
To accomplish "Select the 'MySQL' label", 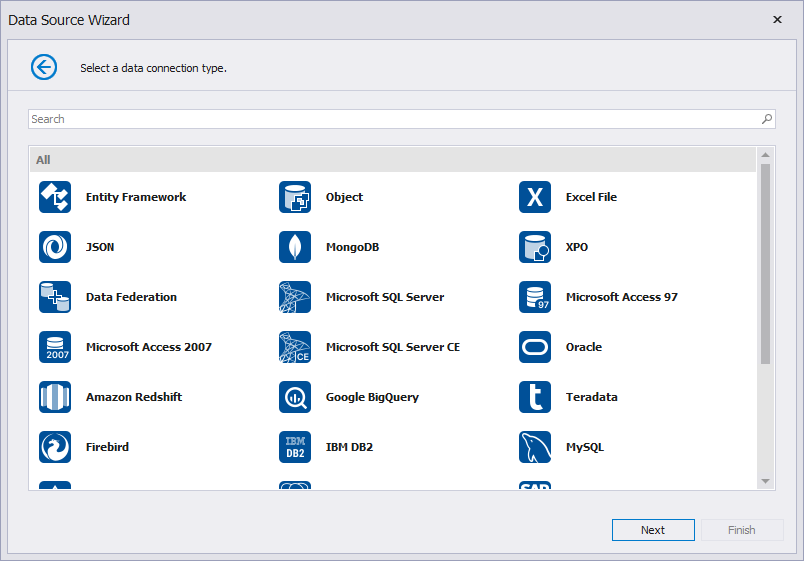I will pos(585,447).
